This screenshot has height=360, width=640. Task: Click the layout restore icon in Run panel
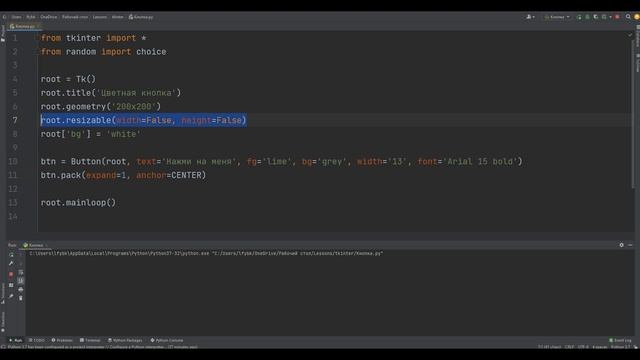[x=11, y=285]
